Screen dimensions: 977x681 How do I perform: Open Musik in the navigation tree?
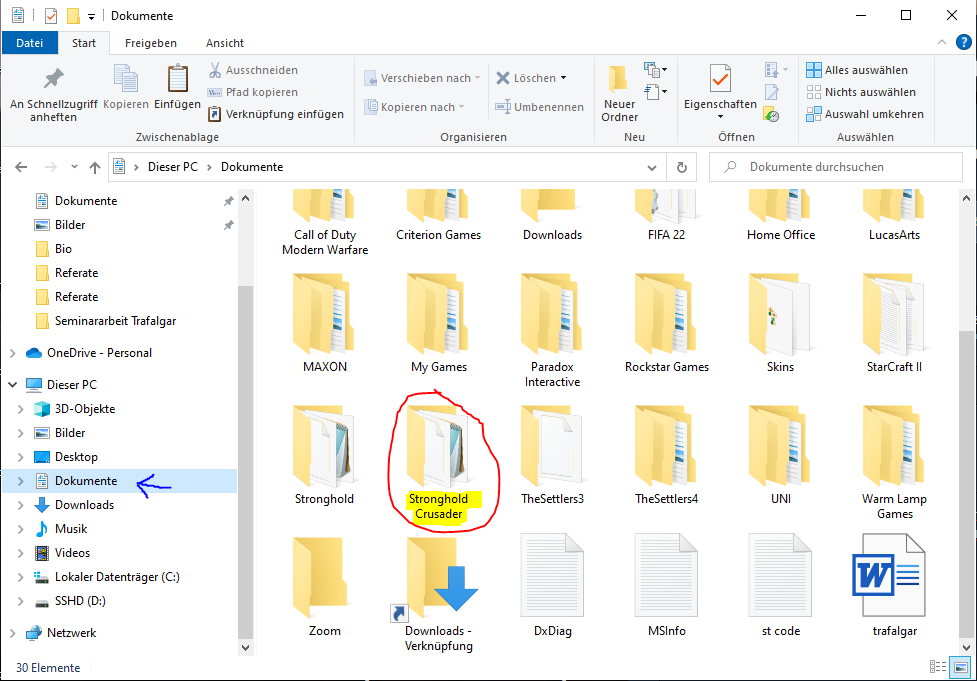click(71, 529)
